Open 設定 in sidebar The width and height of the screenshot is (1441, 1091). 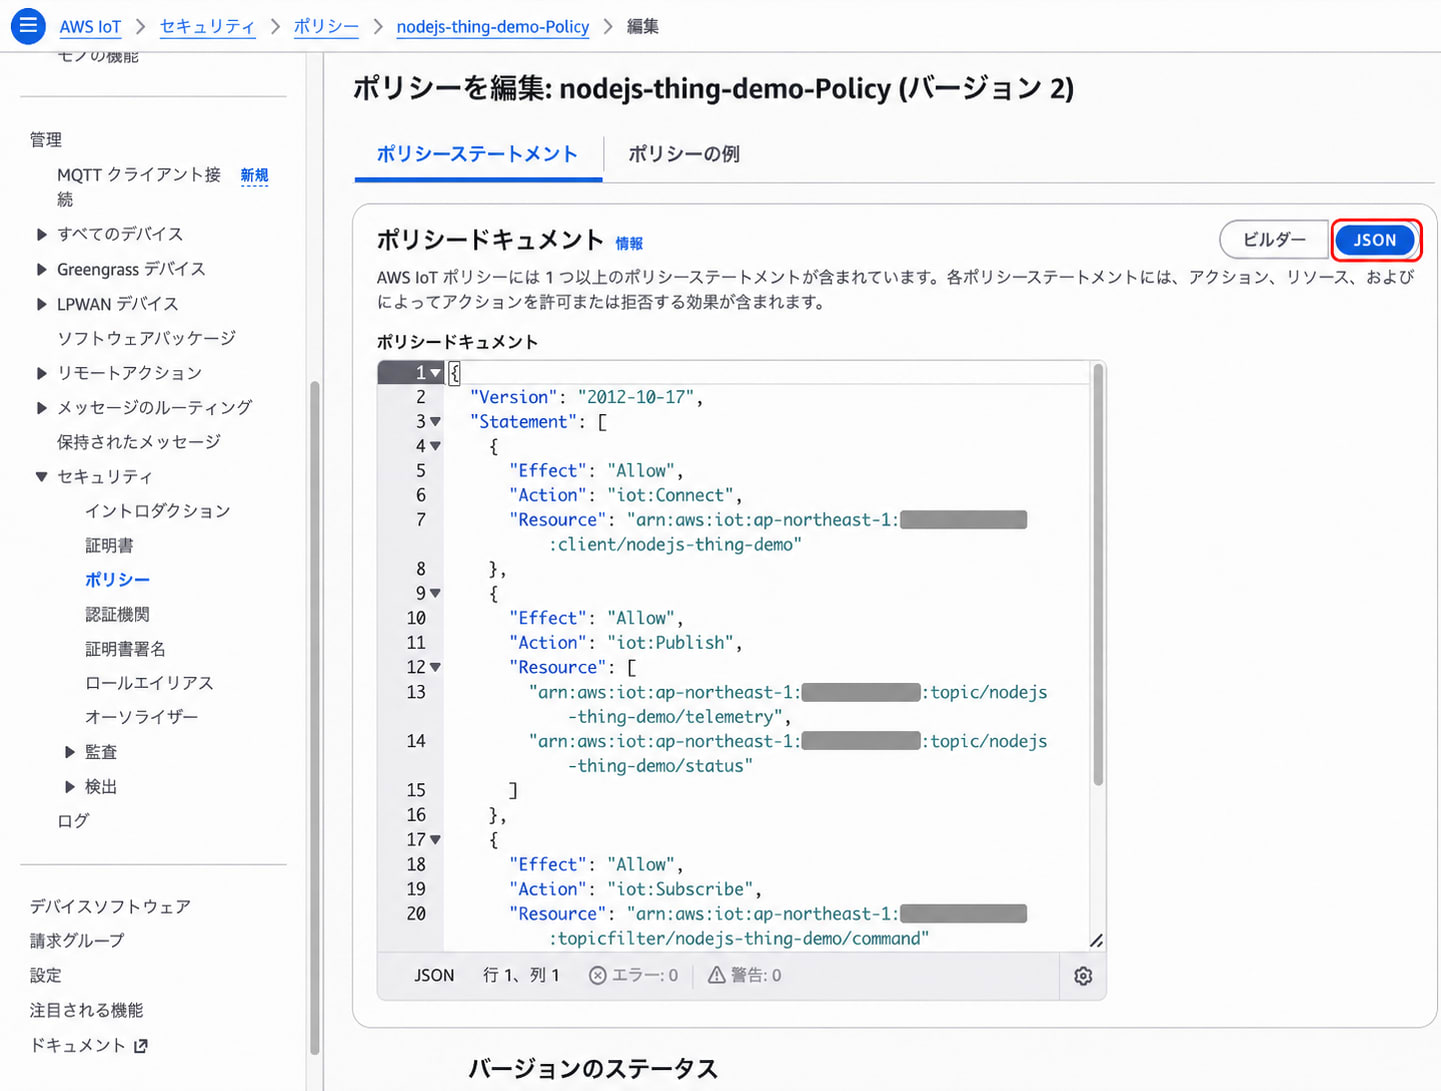(45, 975)
